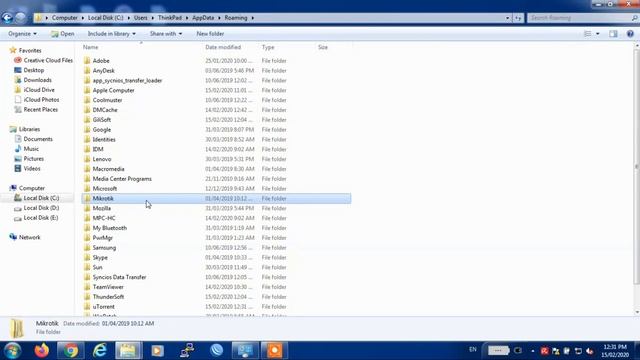640x360 pixels.
Task: Select Local Disk (E:) in the sidebar
Action: (x=36, y=218)
